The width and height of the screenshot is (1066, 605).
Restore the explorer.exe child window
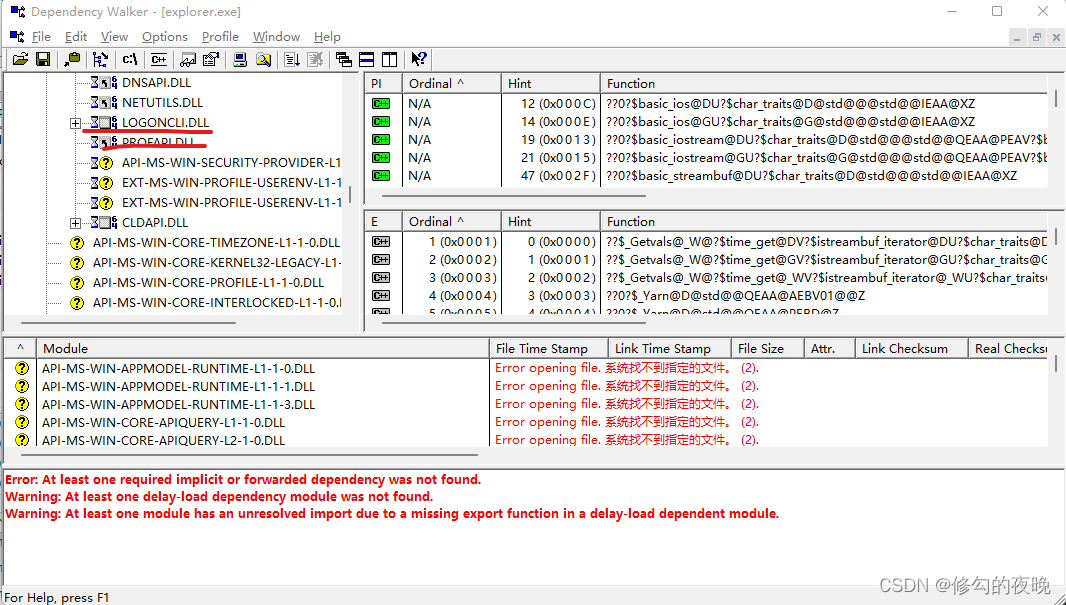point(1036,37)
